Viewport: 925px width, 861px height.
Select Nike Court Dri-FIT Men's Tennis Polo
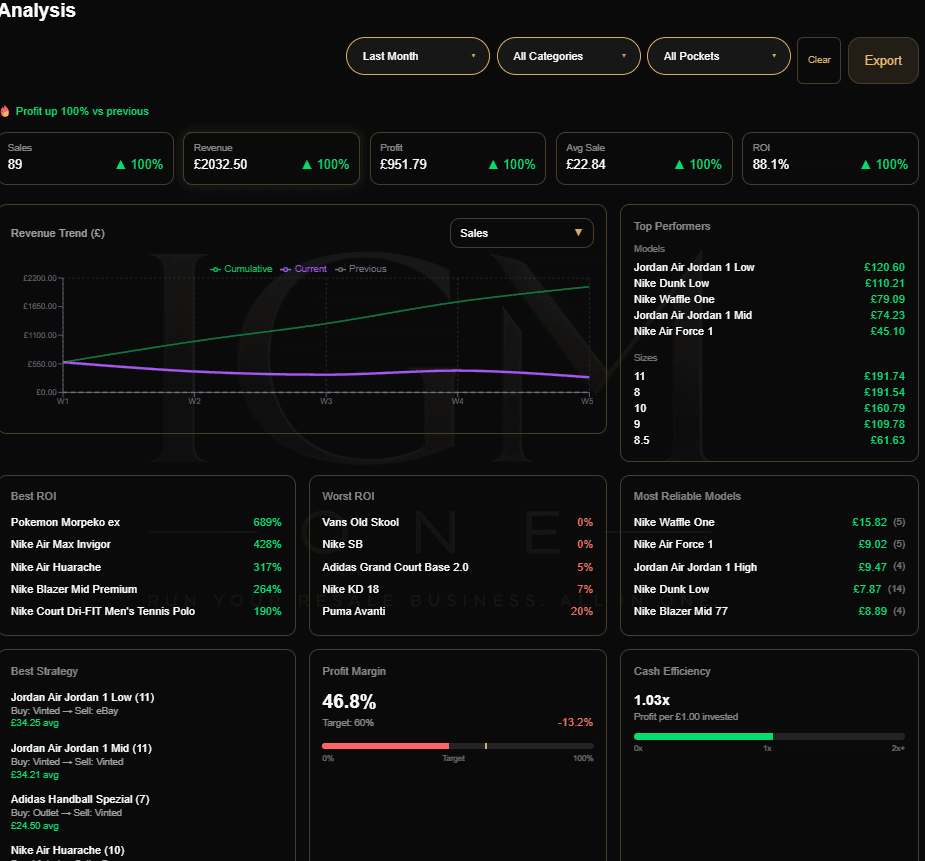[x=146, y=611]
